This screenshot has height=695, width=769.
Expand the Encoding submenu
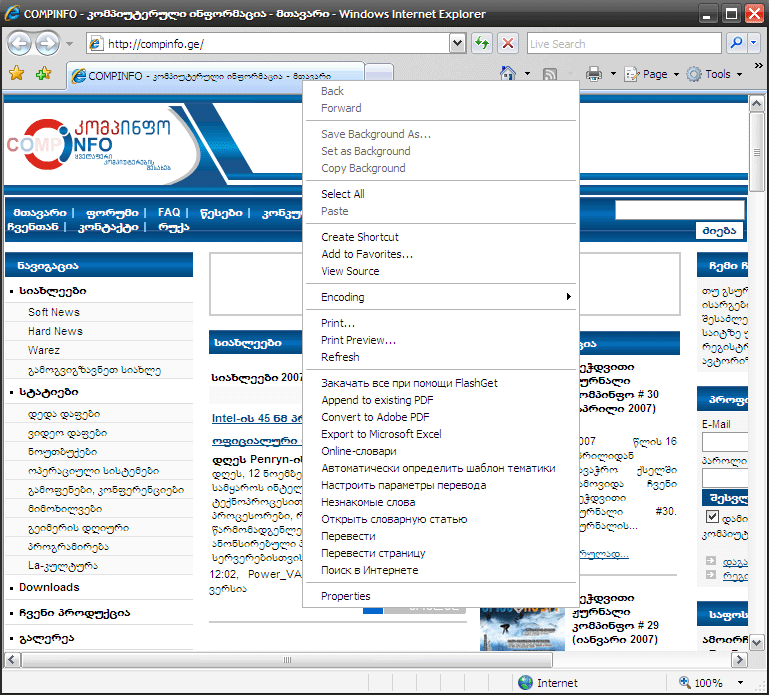click(441, 297)
